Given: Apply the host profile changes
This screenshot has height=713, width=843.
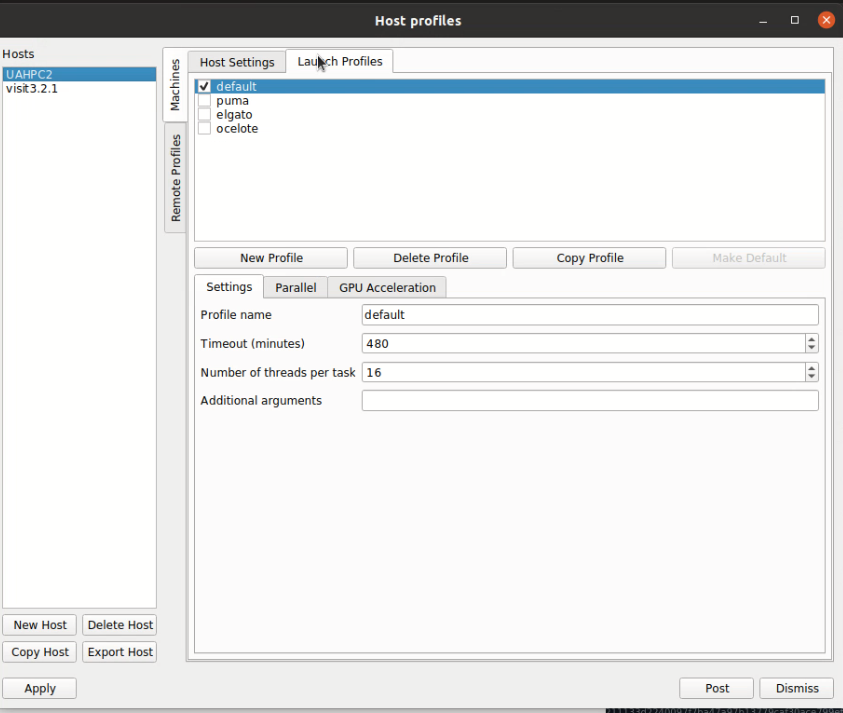Looking at the screenshot, I should pos(40,688).
